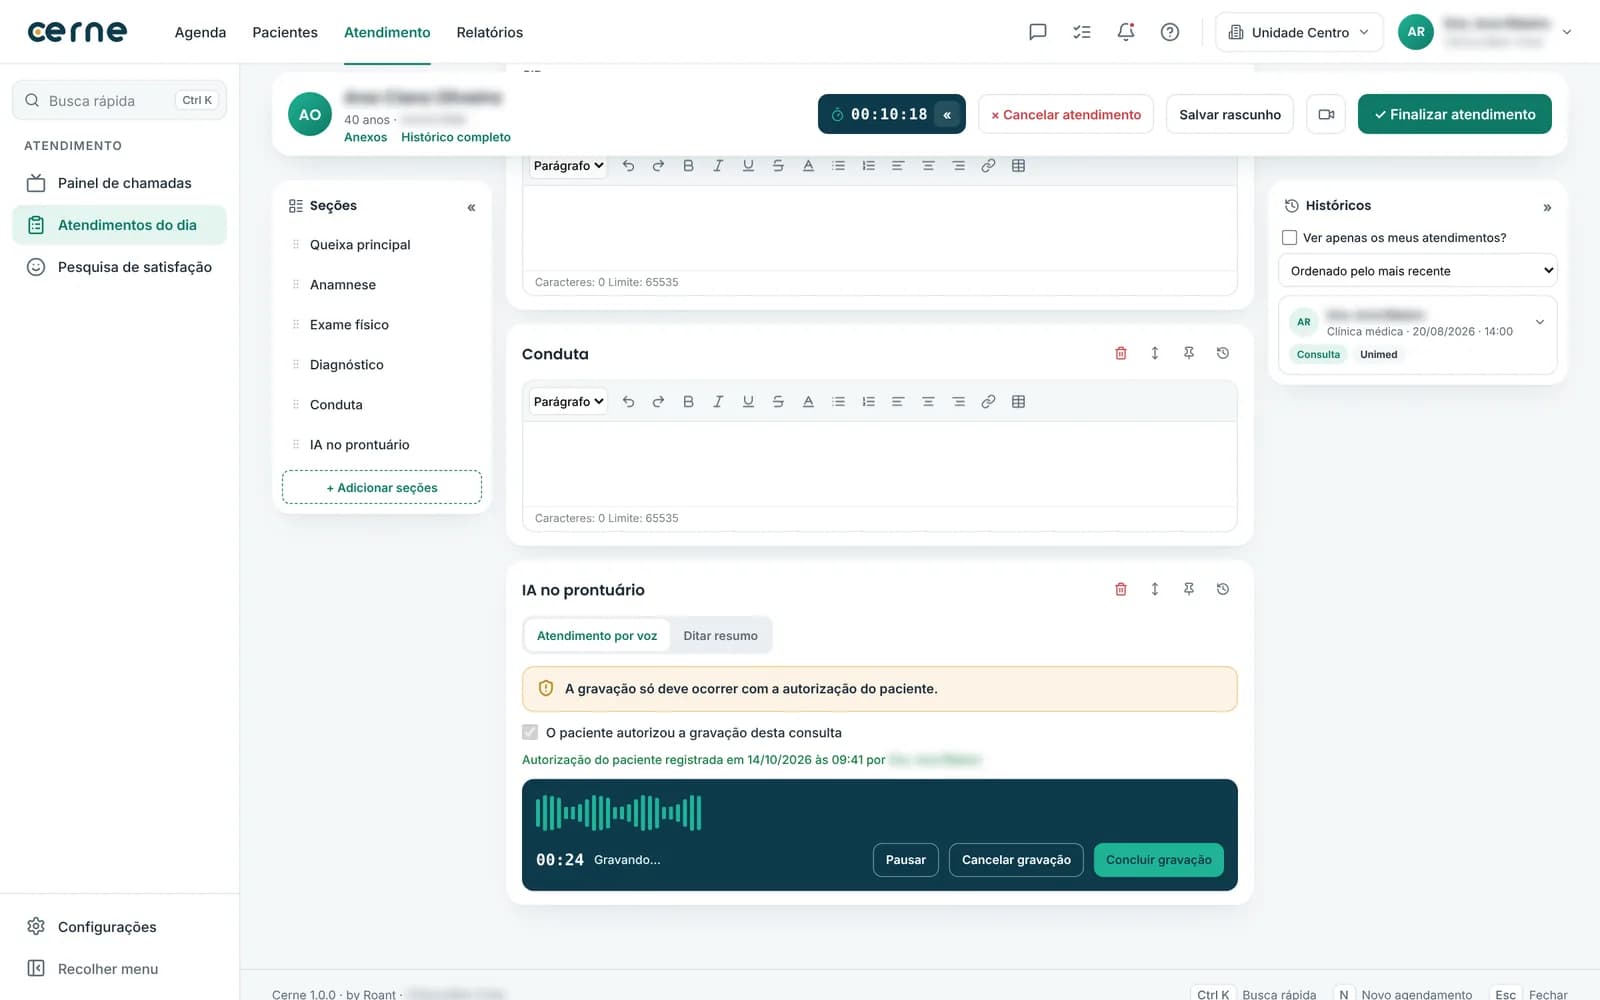This screenshot has width=1600, height=1000.
Task: Reorder the Conduta section with arrows icon
Action: (x=1155, y=353)
